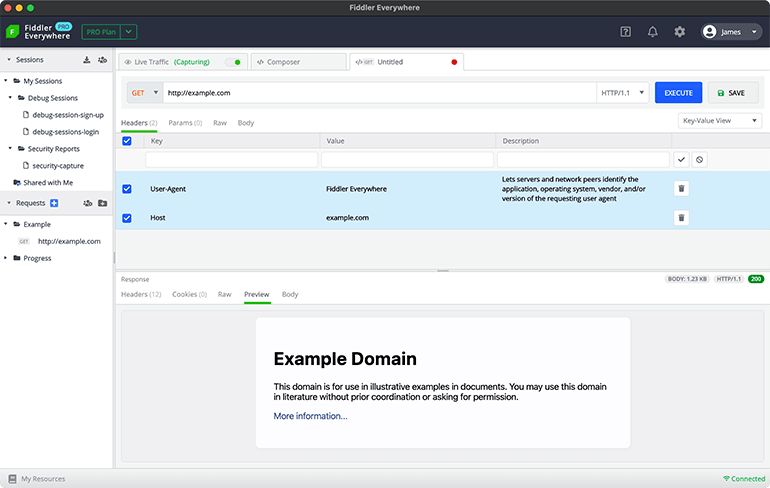This screenshot has width=770, height=488.
Task: Open the debug-sessions-login session
Action: point(66,132)
